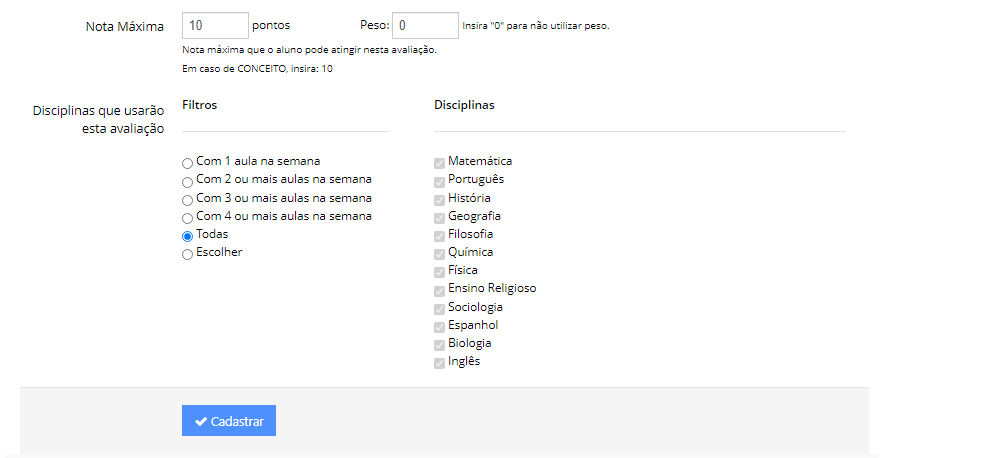Toggle the Português checkbox
Viewport: 1005px width, 458px height.
tap(439, 181)
